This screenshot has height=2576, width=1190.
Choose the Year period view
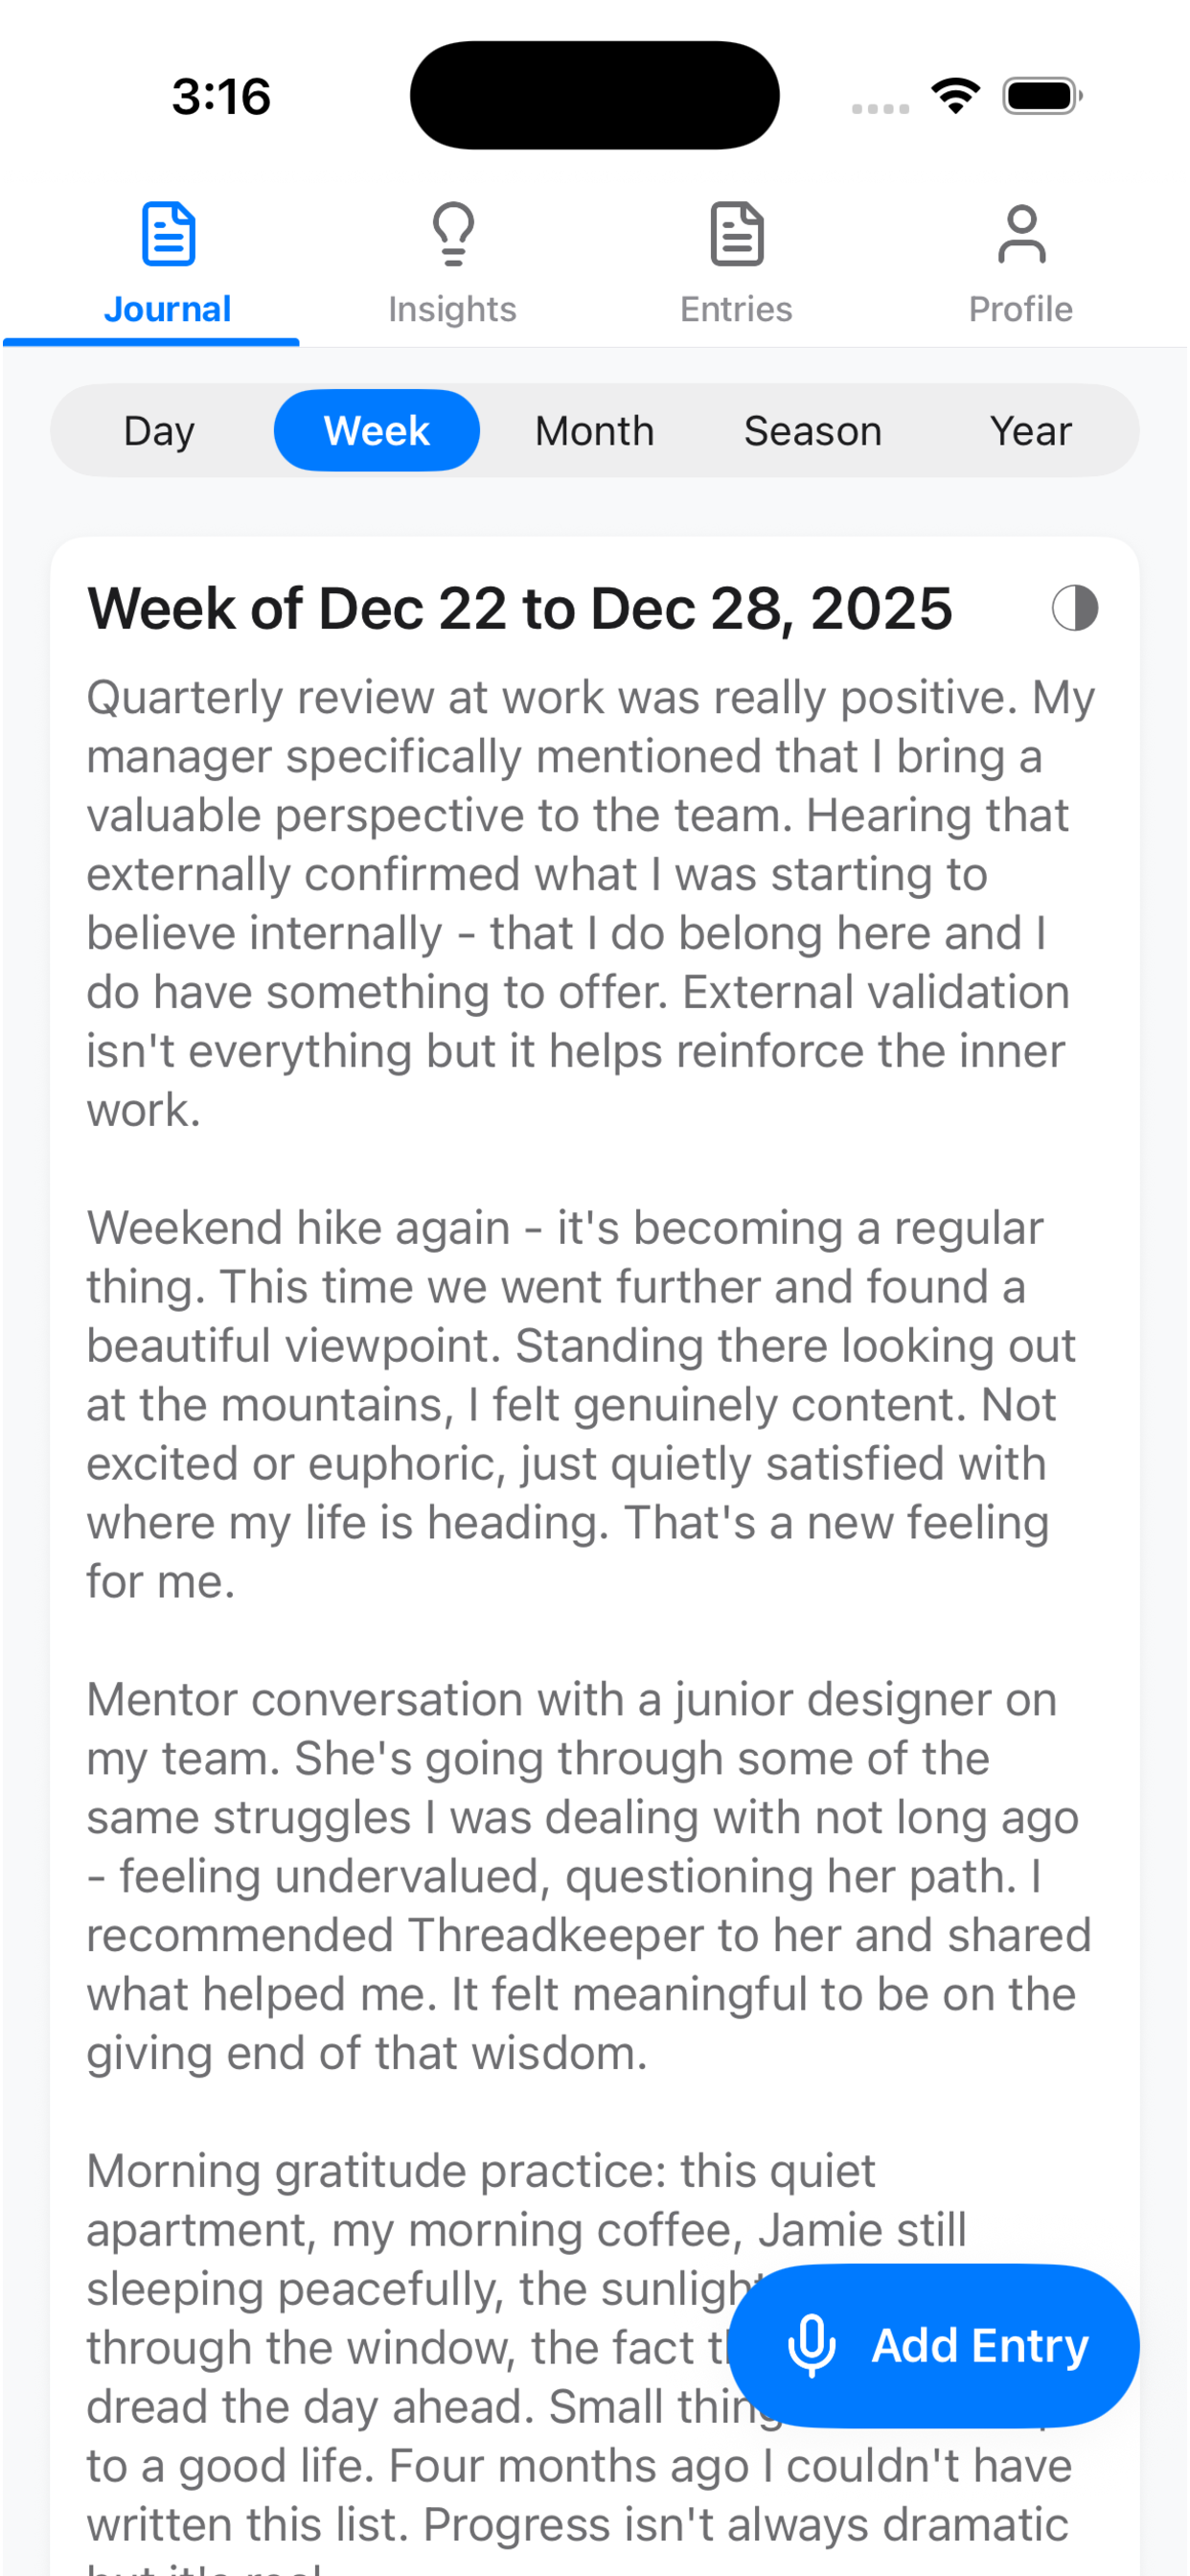1031,431
